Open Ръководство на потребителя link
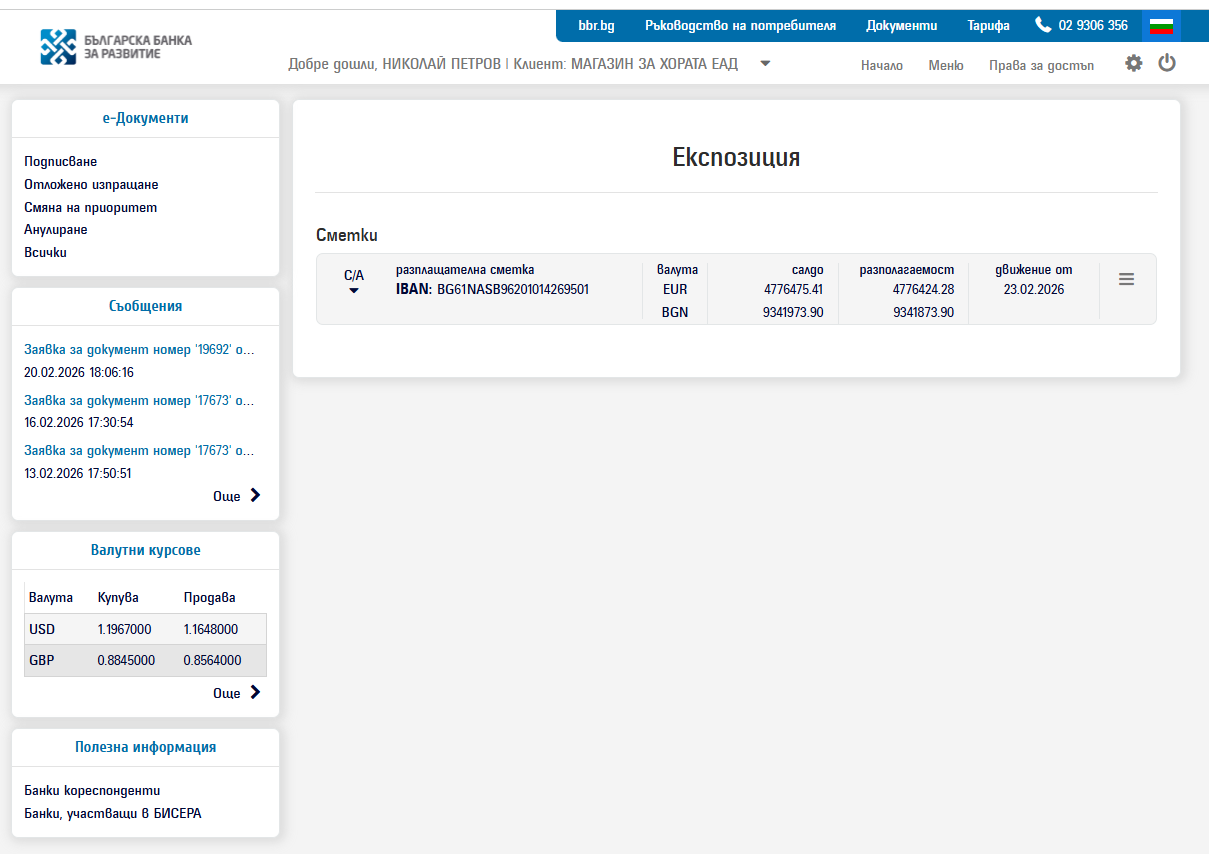This screenshot has width=1209, height=854. pyautogui.click(x=740, y=25)
